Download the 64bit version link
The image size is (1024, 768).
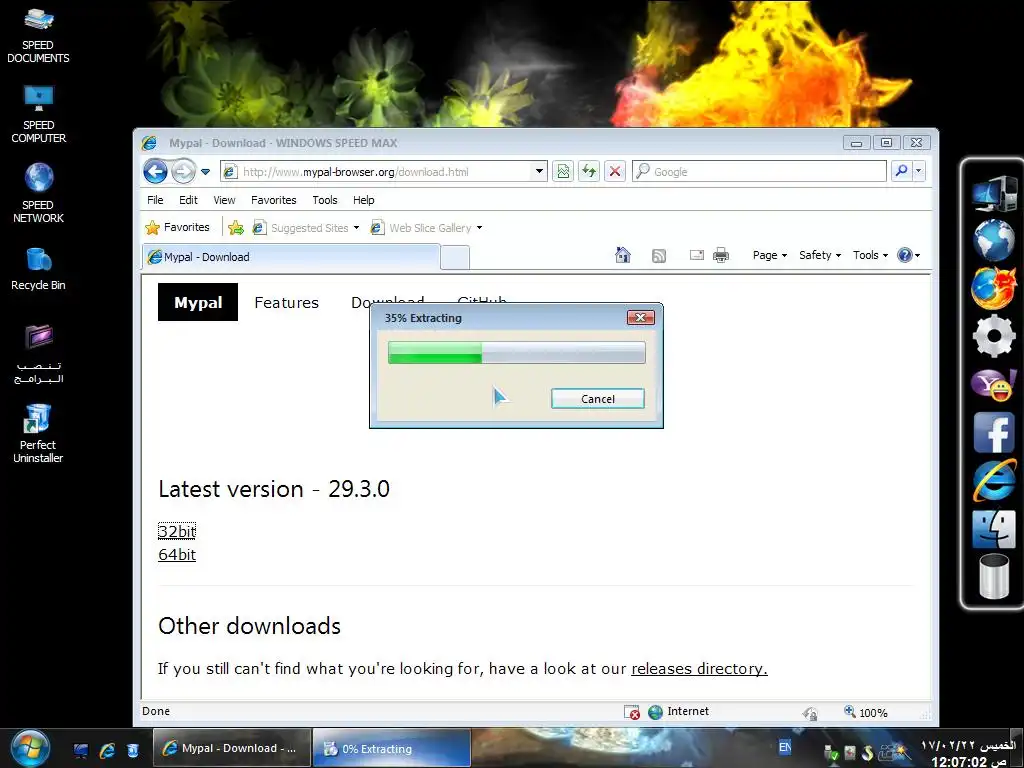pos(177,554)
